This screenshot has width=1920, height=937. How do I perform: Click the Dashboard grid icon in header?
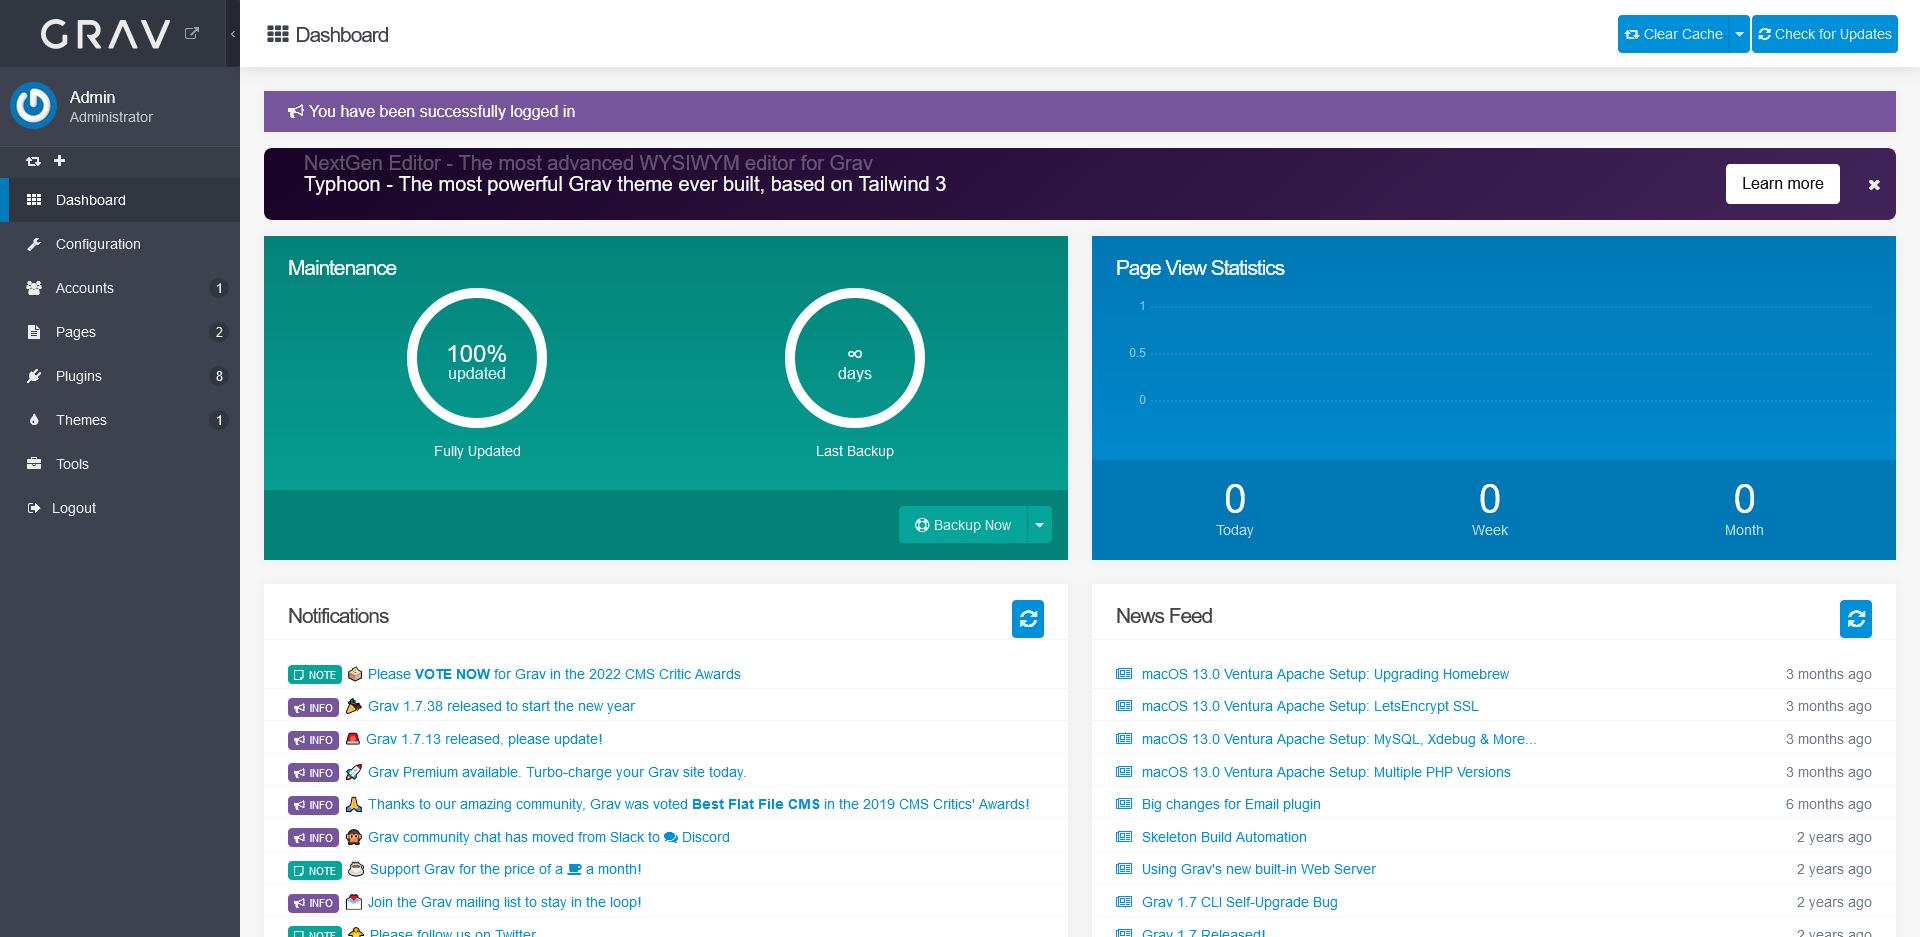(278, 34)
